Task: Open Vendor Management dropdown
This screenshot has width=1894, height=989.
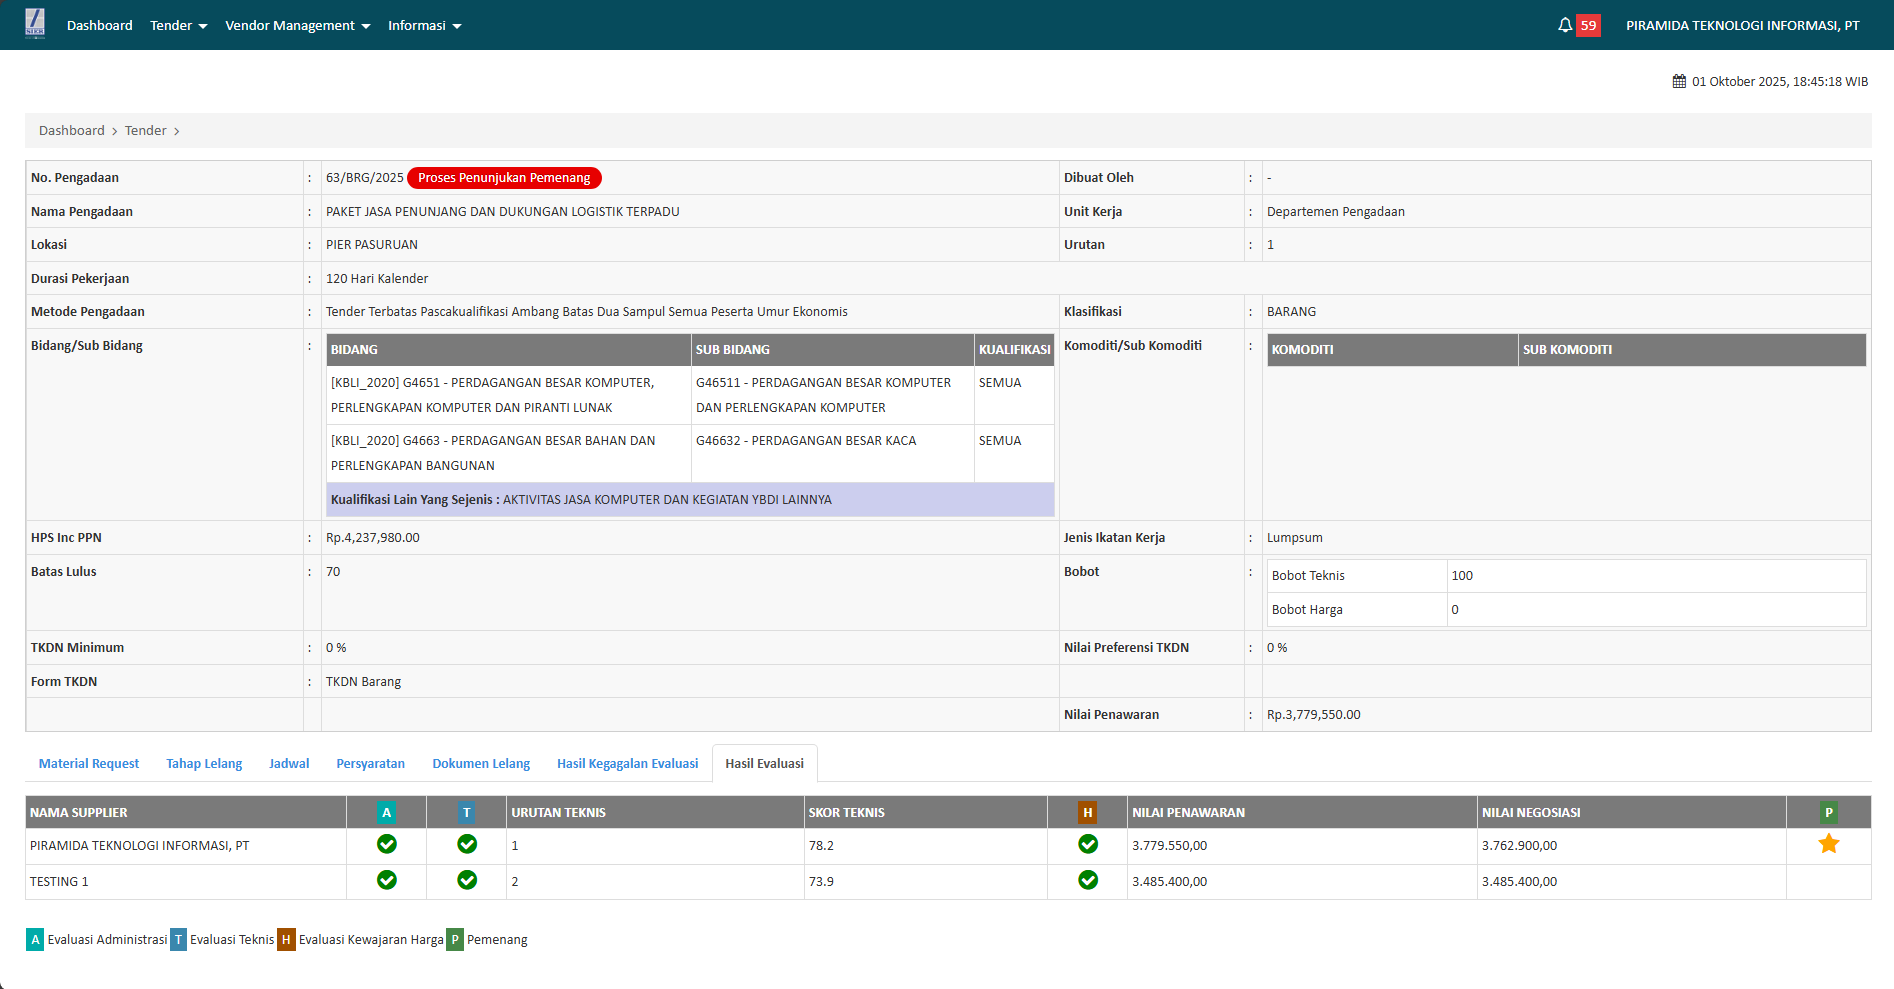Action: pyautogui.click(x=297, y=26)
